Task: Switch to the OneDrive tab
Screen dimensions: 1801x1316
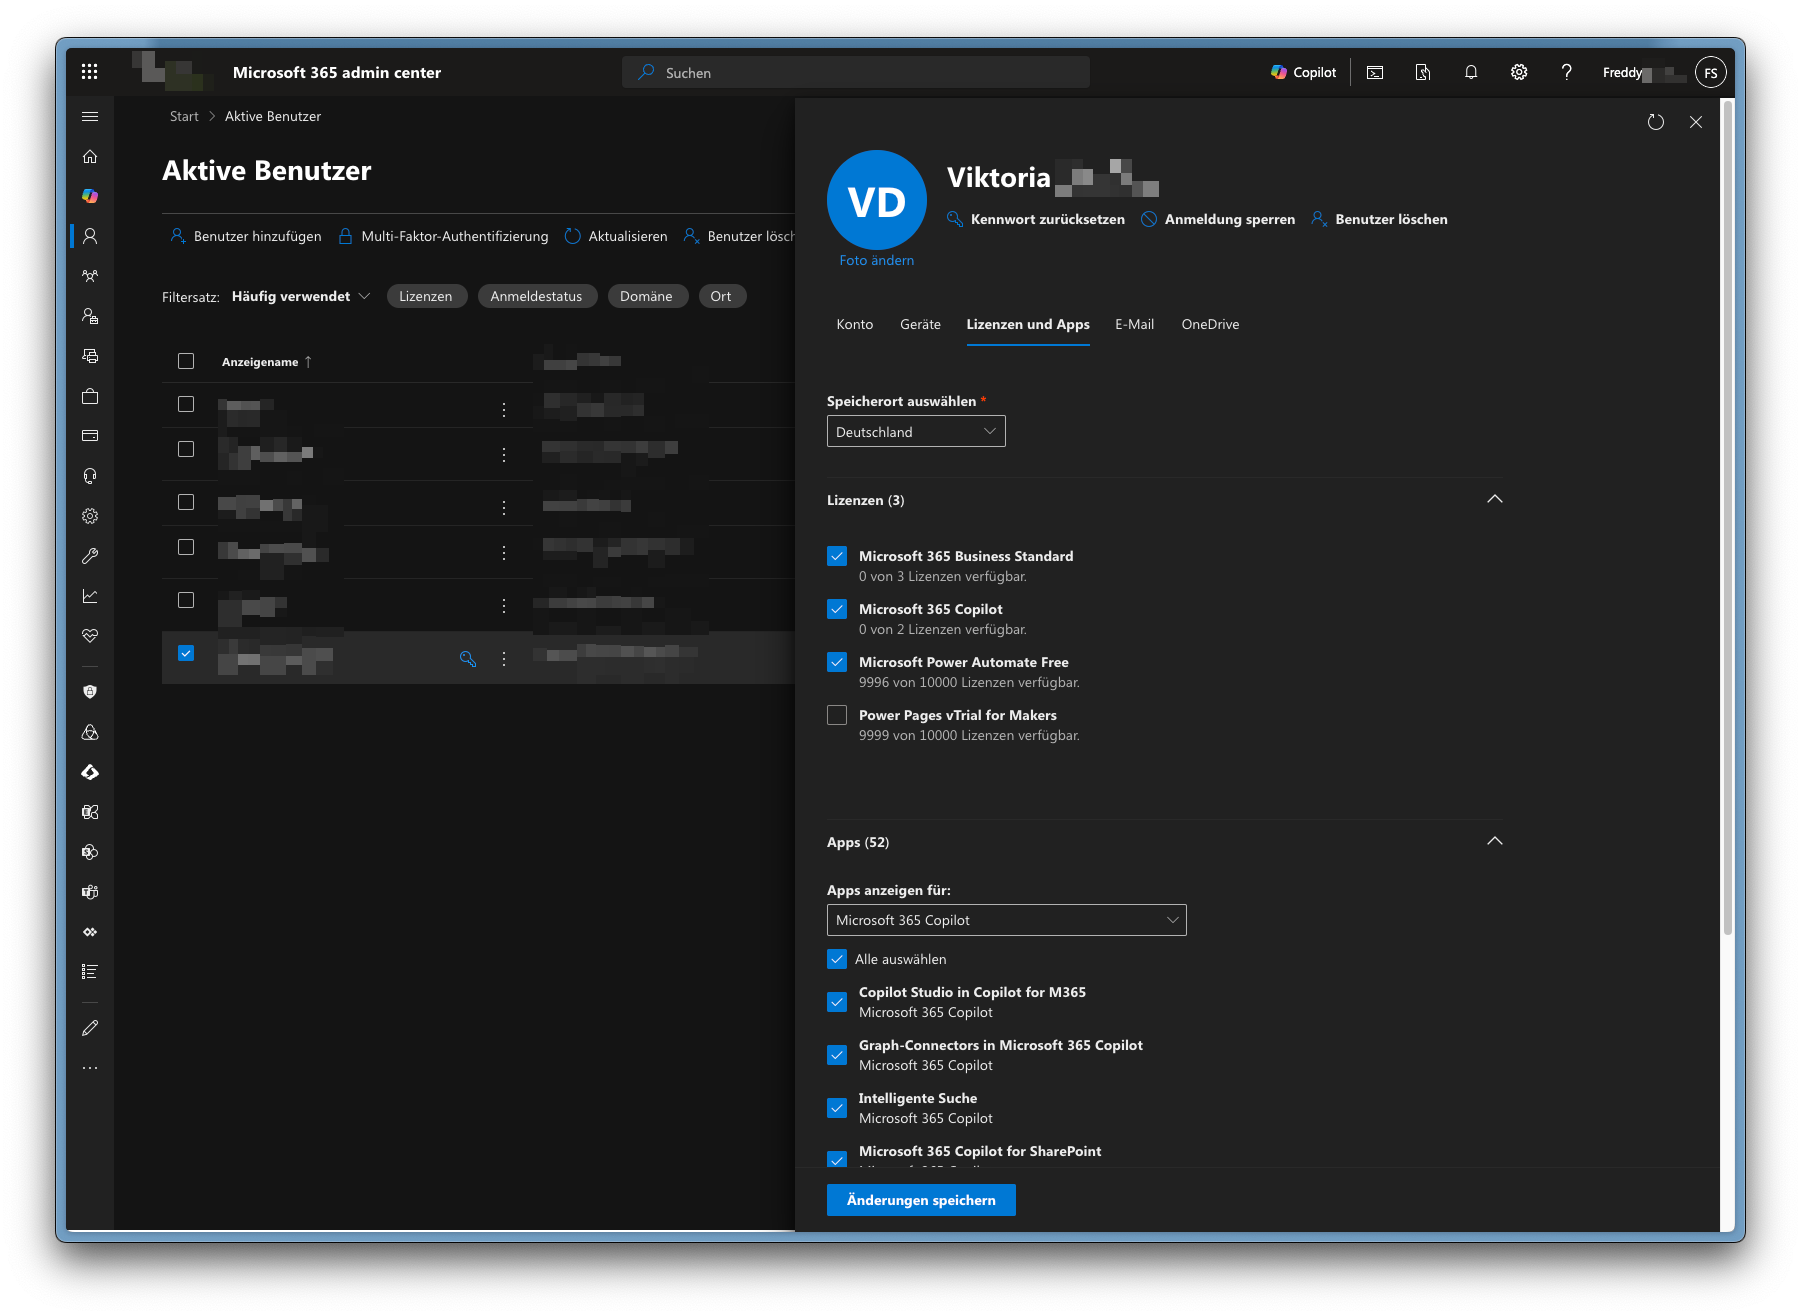Action: 1210,324
